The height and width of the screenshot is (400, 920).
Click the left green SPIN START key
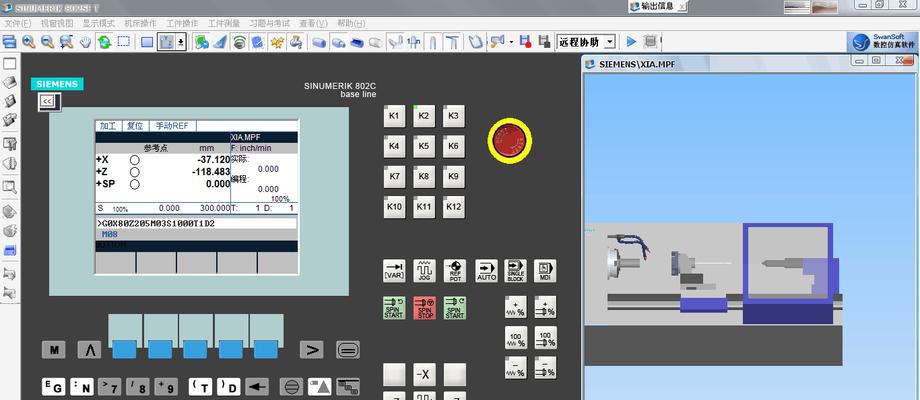[x=394, y=308]
